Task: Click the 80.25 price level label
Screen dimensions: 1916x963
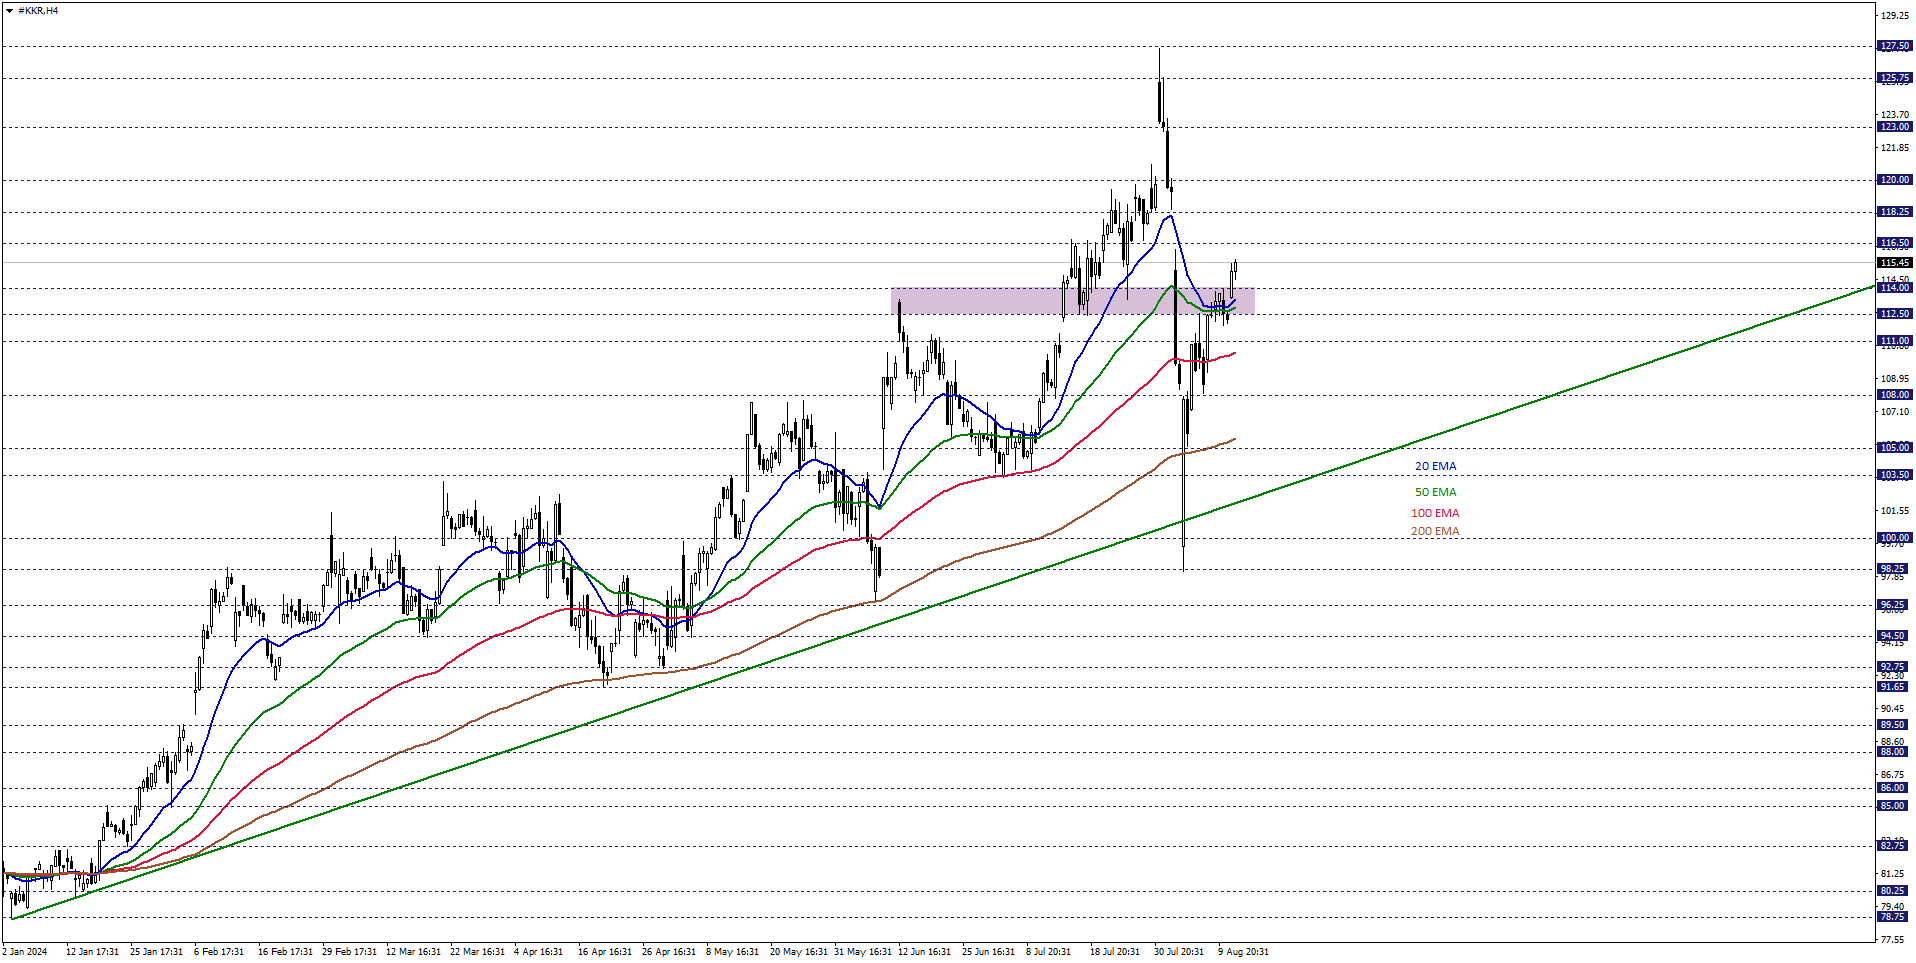Action: tap(1893, 891)
